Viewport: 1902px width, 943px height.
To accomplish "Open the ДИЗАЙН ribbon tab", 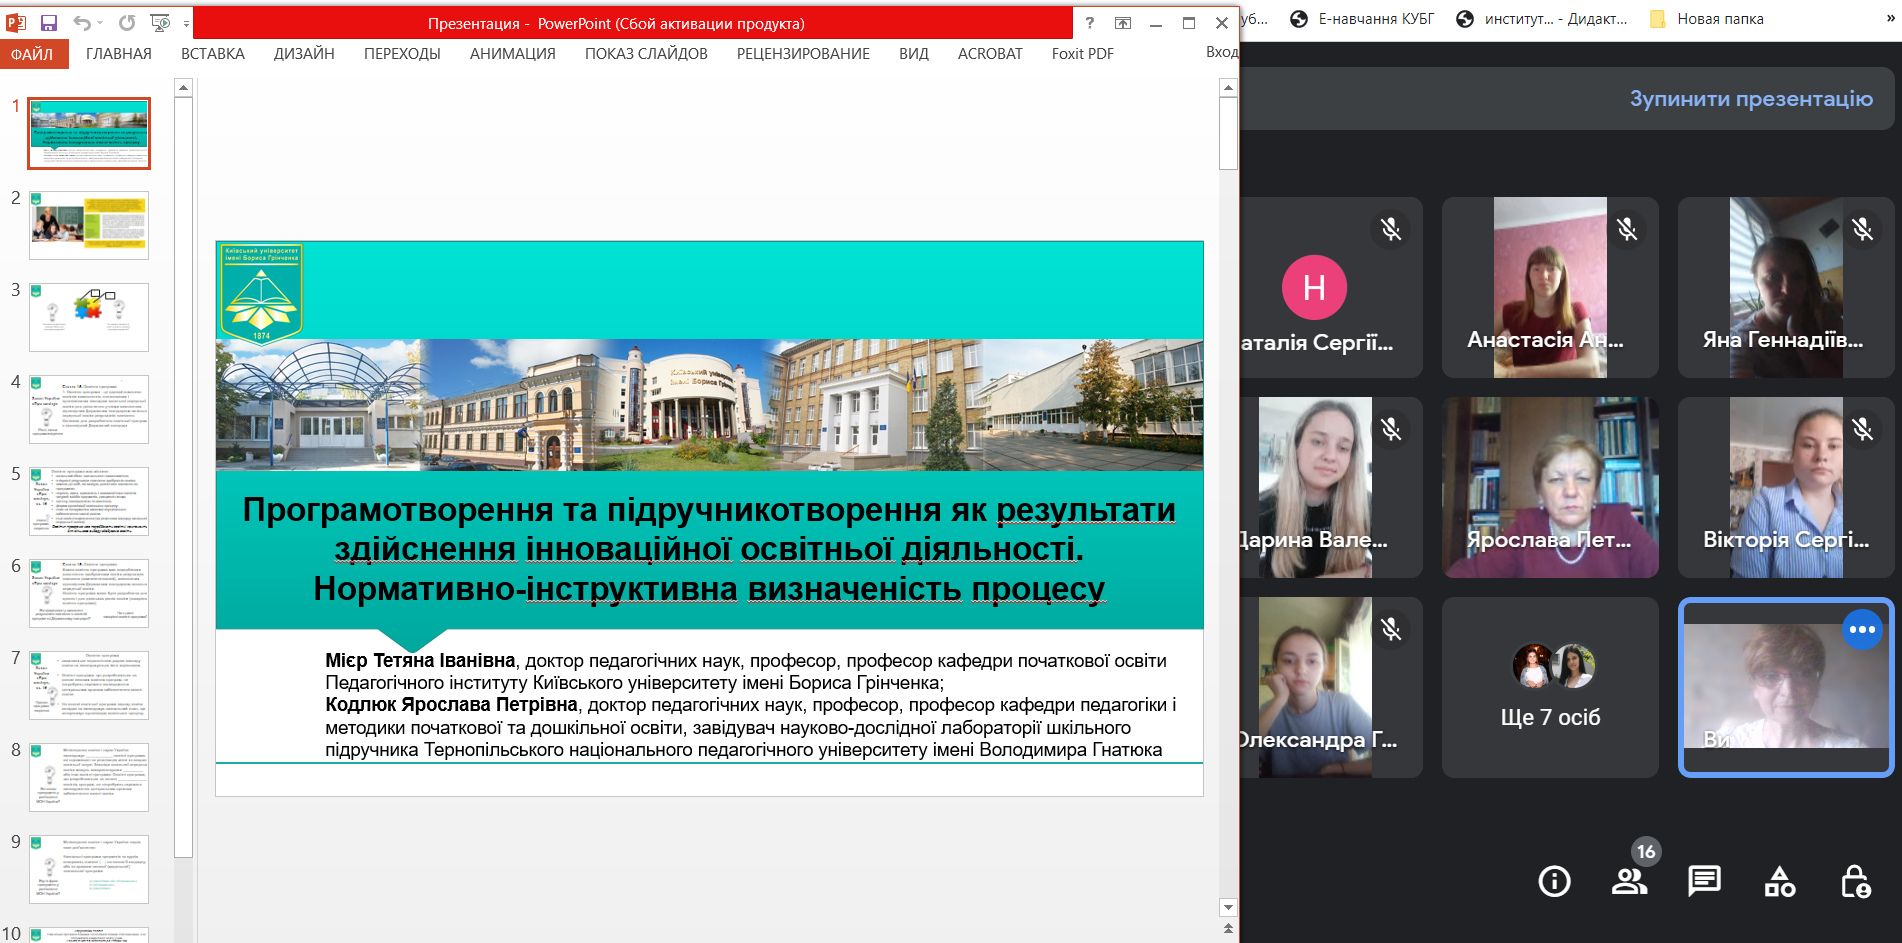I will (x=304, y=54).
